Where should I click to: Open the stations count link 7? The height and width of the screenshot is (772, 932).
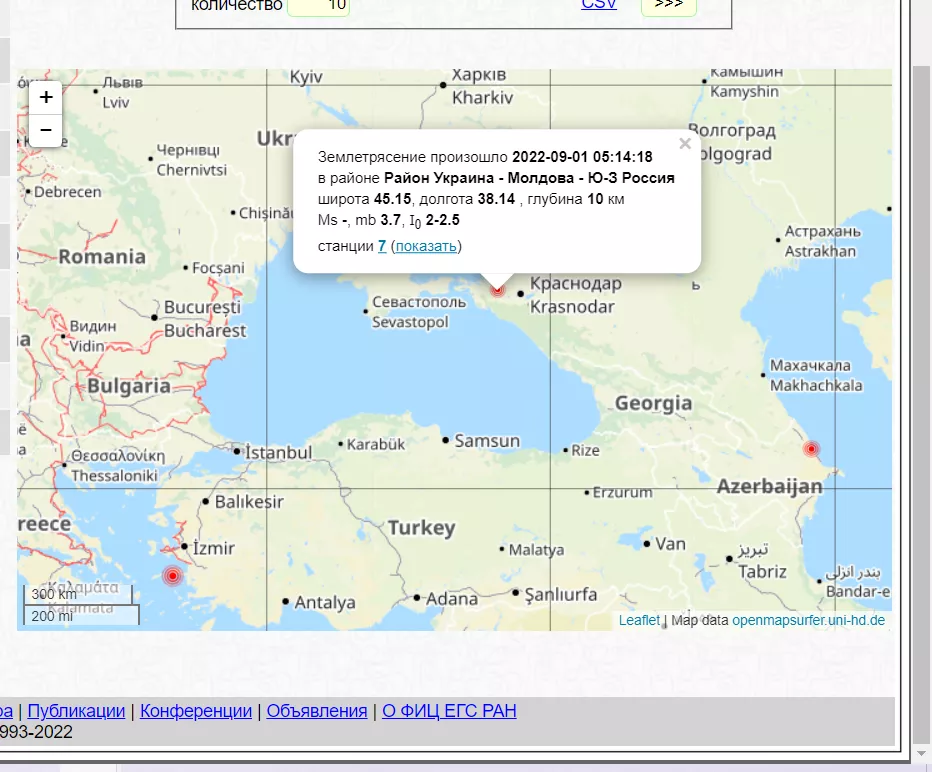pyautogui.click(x=382, y=246)
